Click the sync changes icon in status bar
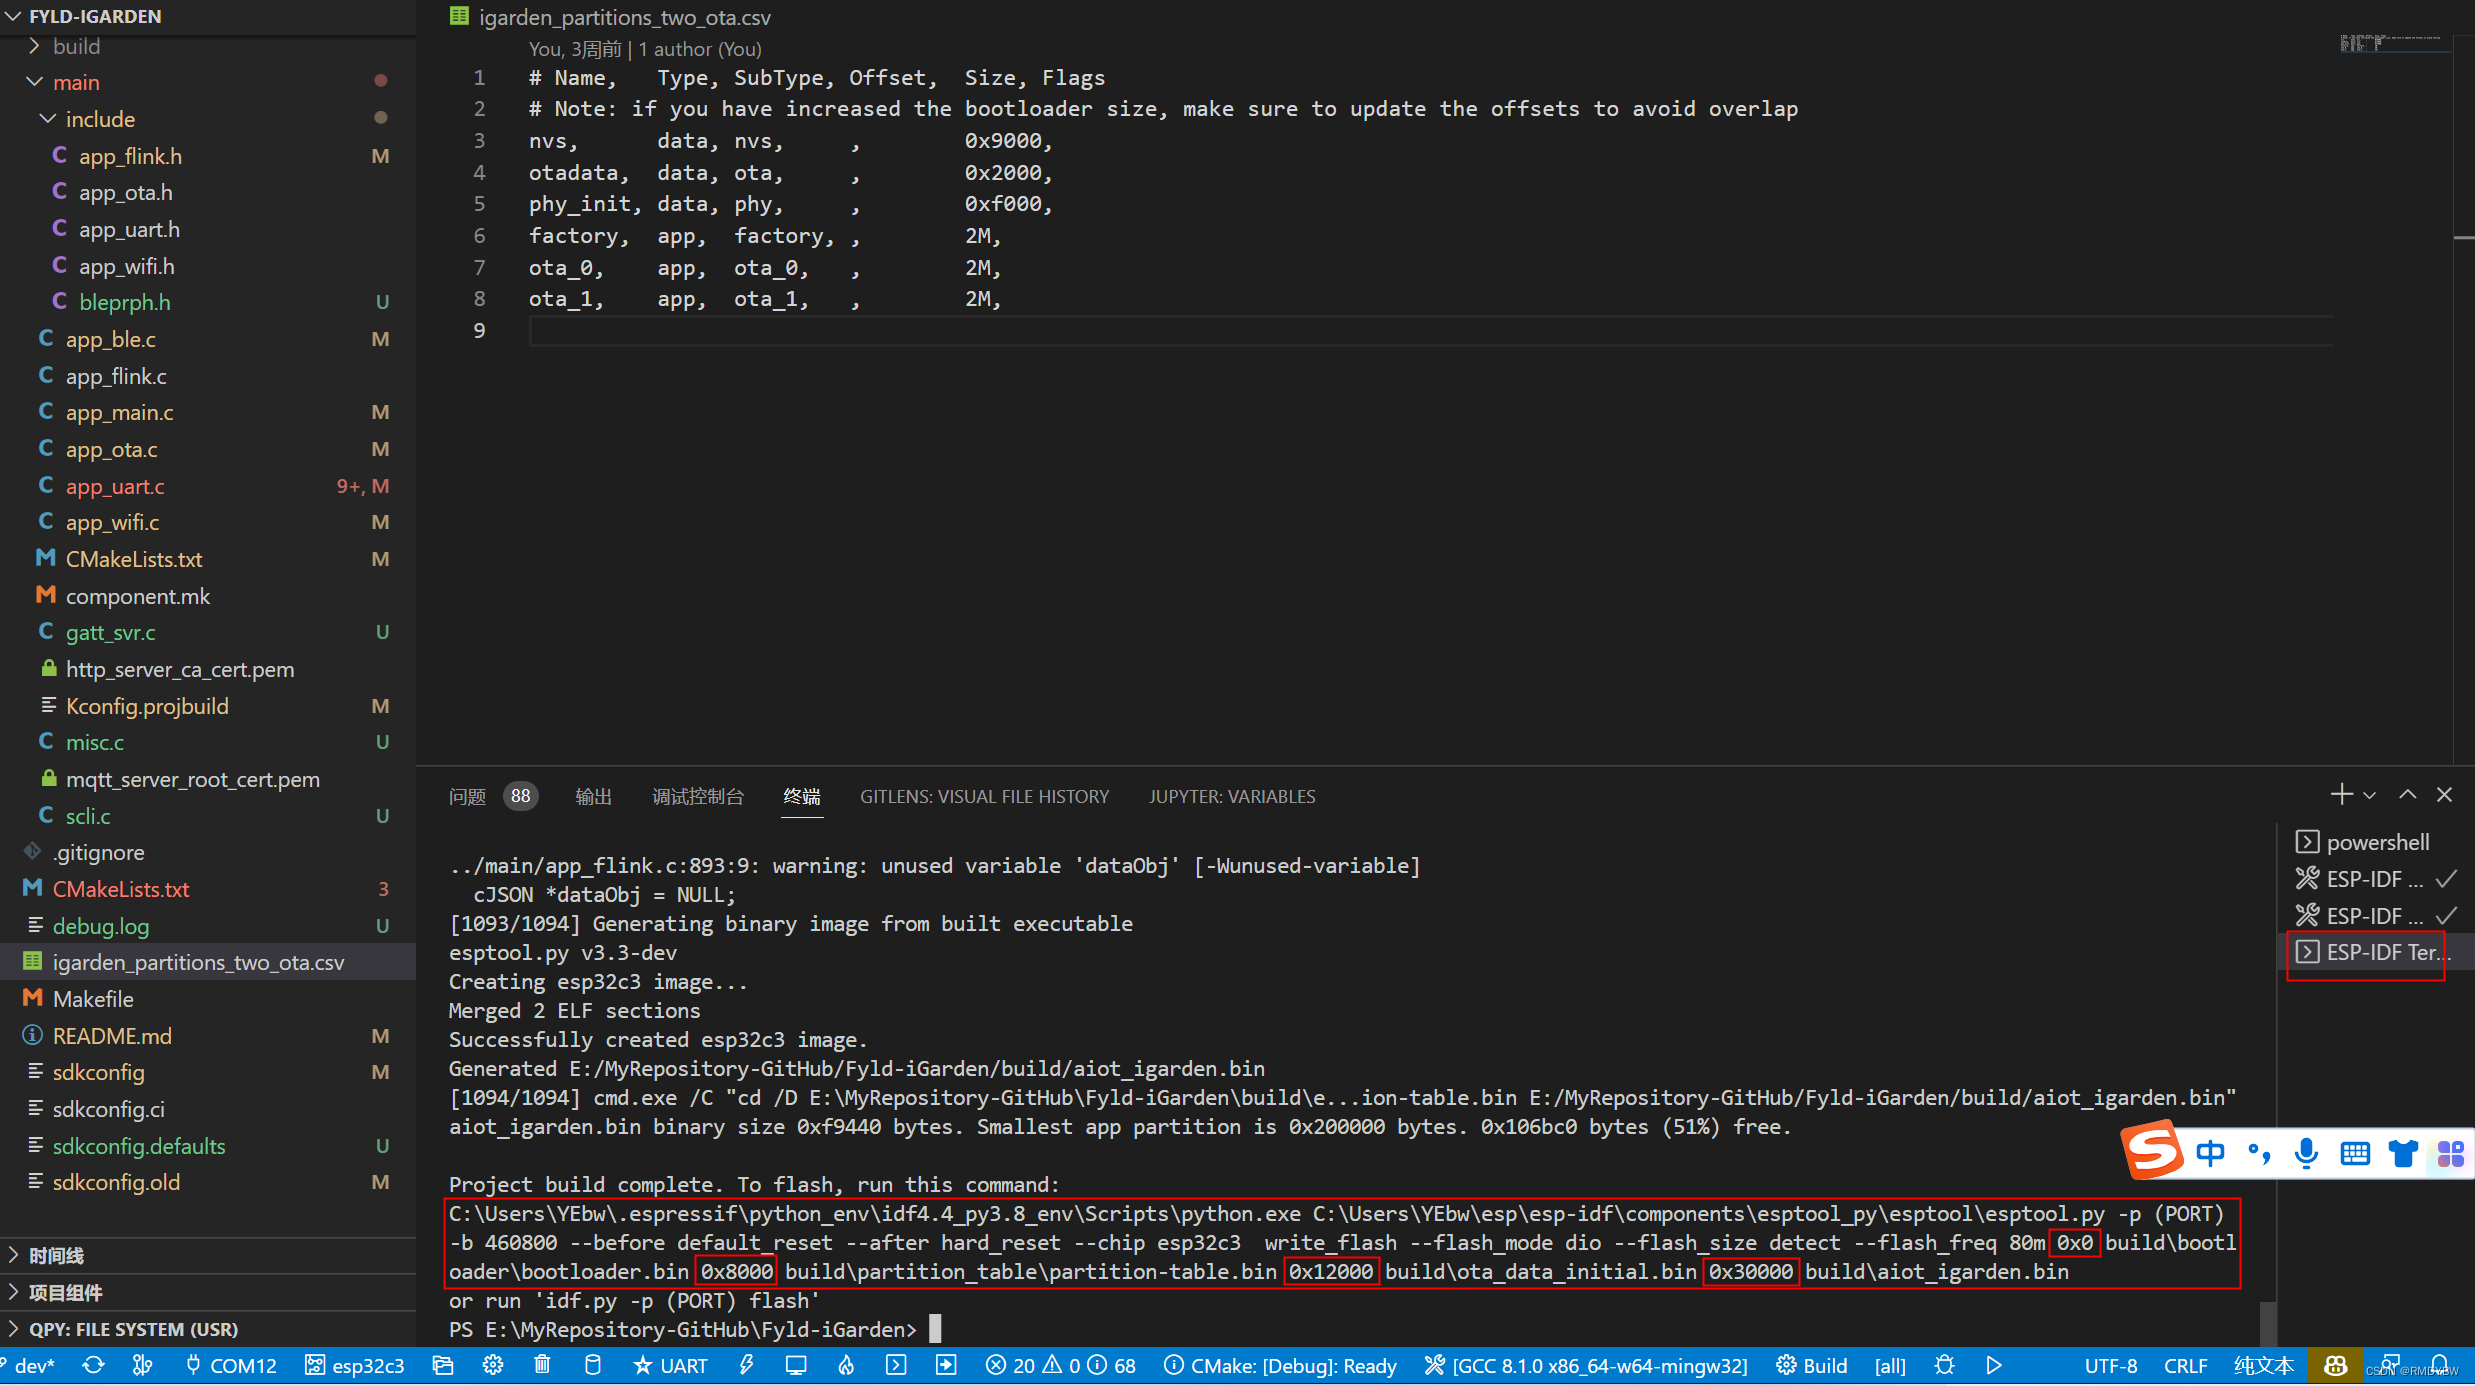Viewport: 2475px width, 1386px height. point(93,1365)
